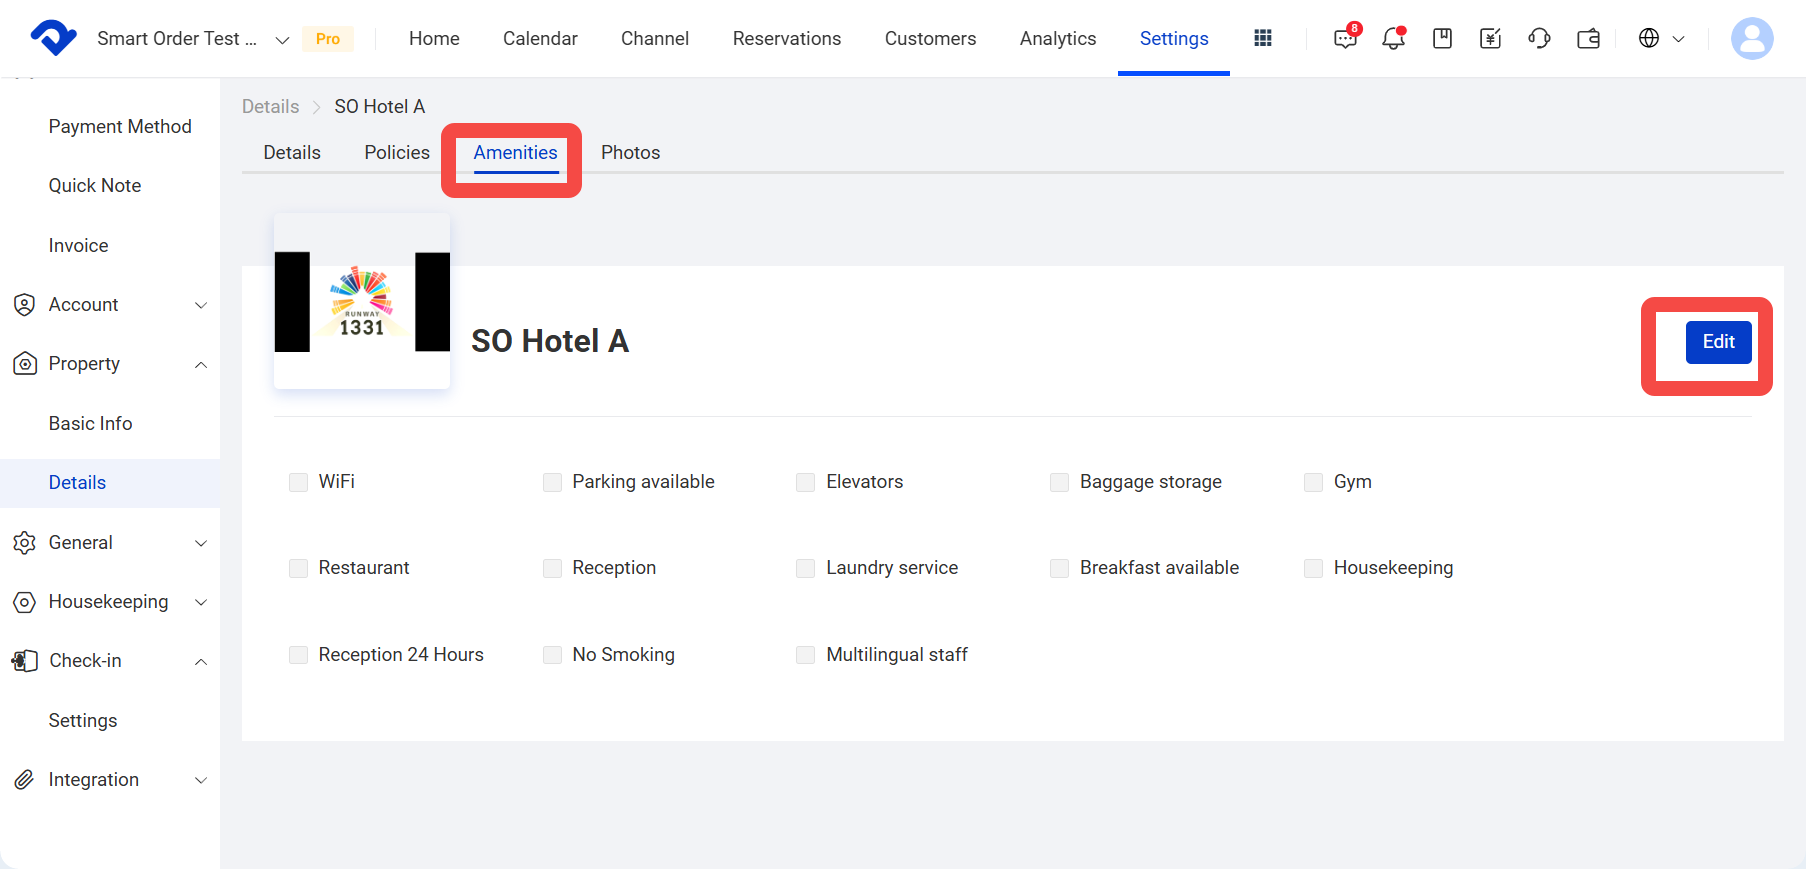
Task: Click the Housekeeping icon in sidebar
Action: tap(25, 602)
